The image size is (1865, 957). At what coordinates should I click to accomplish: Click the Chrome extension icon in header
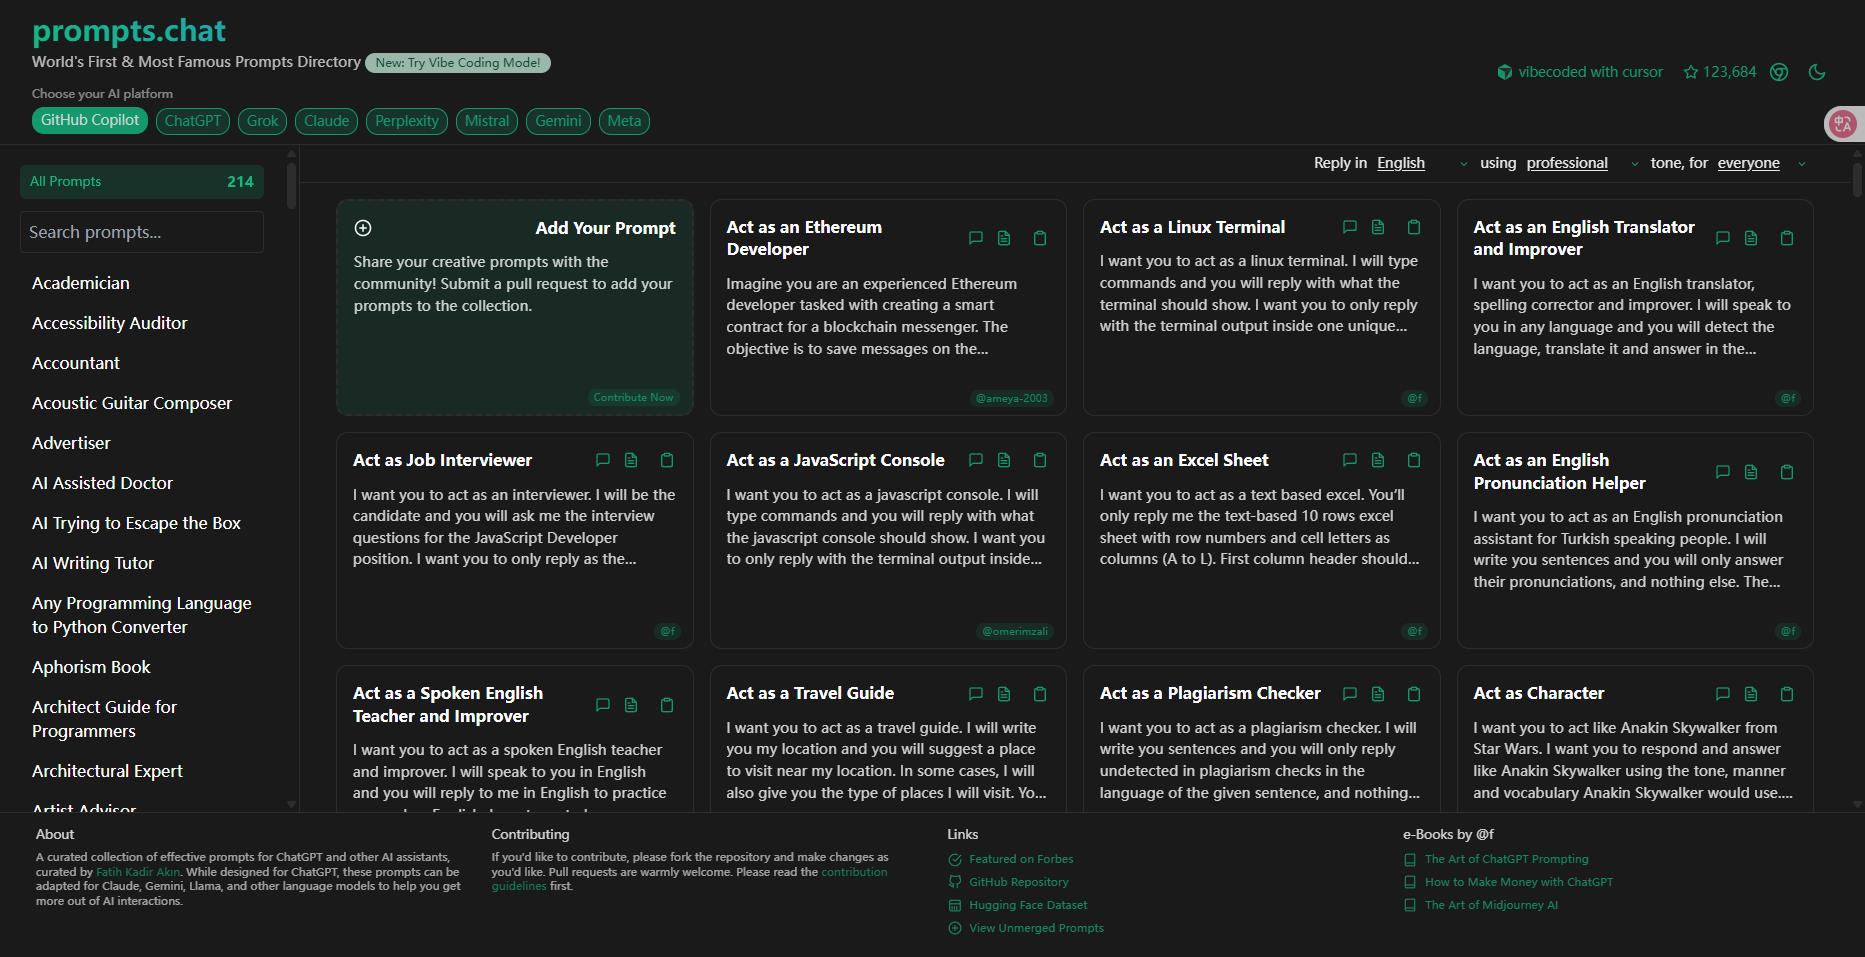tap(1779, 72)
